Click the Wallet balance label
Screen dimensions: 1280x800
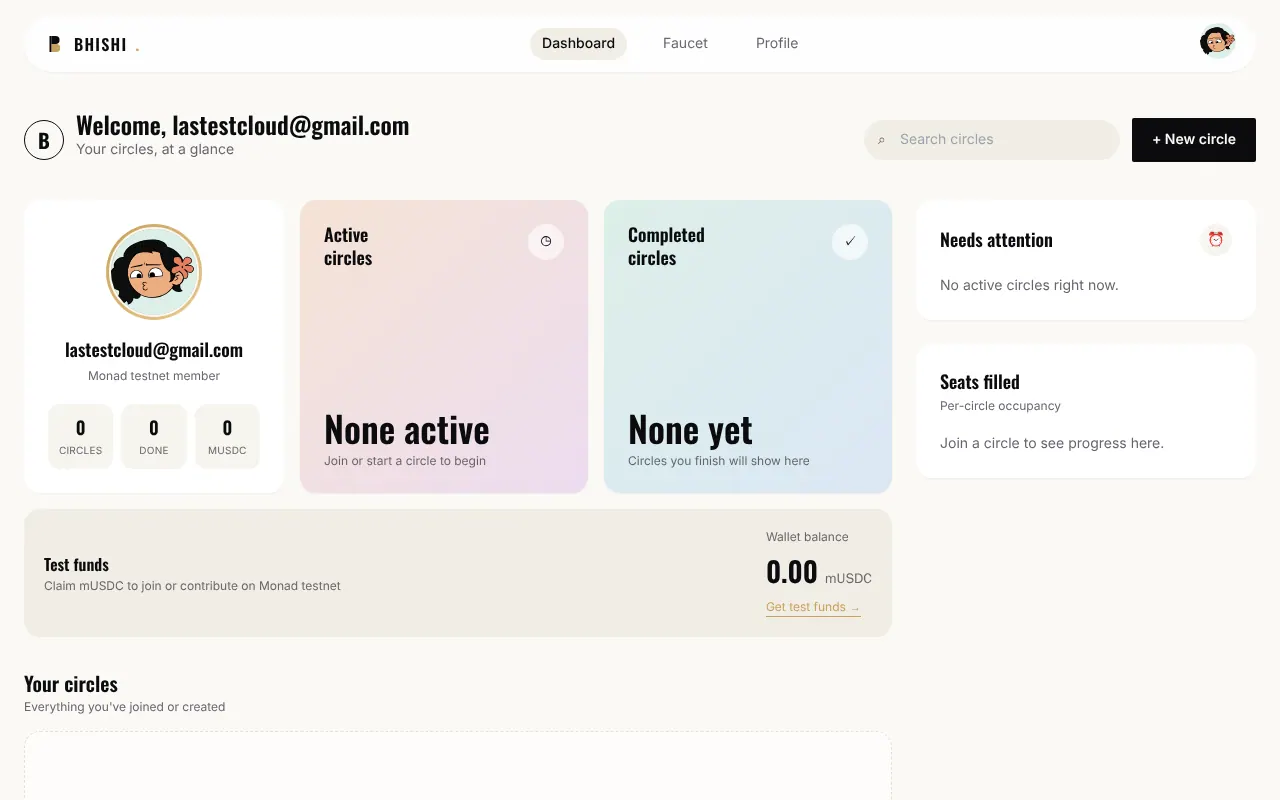click(807, 537)
